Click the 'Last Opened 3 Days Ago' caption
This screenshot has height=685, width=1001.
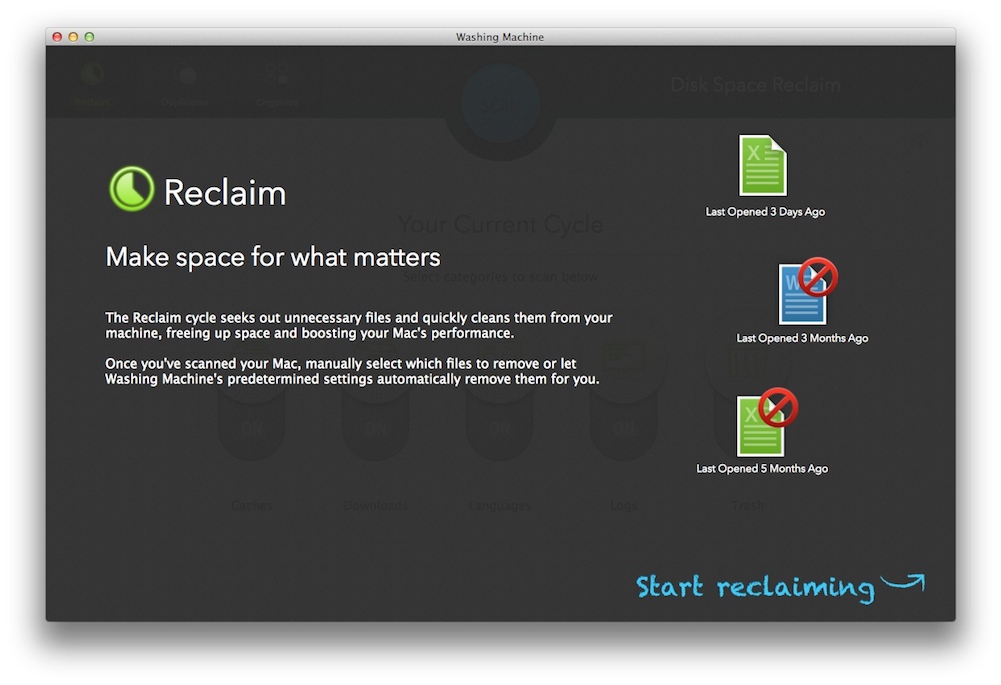(765, 211)
